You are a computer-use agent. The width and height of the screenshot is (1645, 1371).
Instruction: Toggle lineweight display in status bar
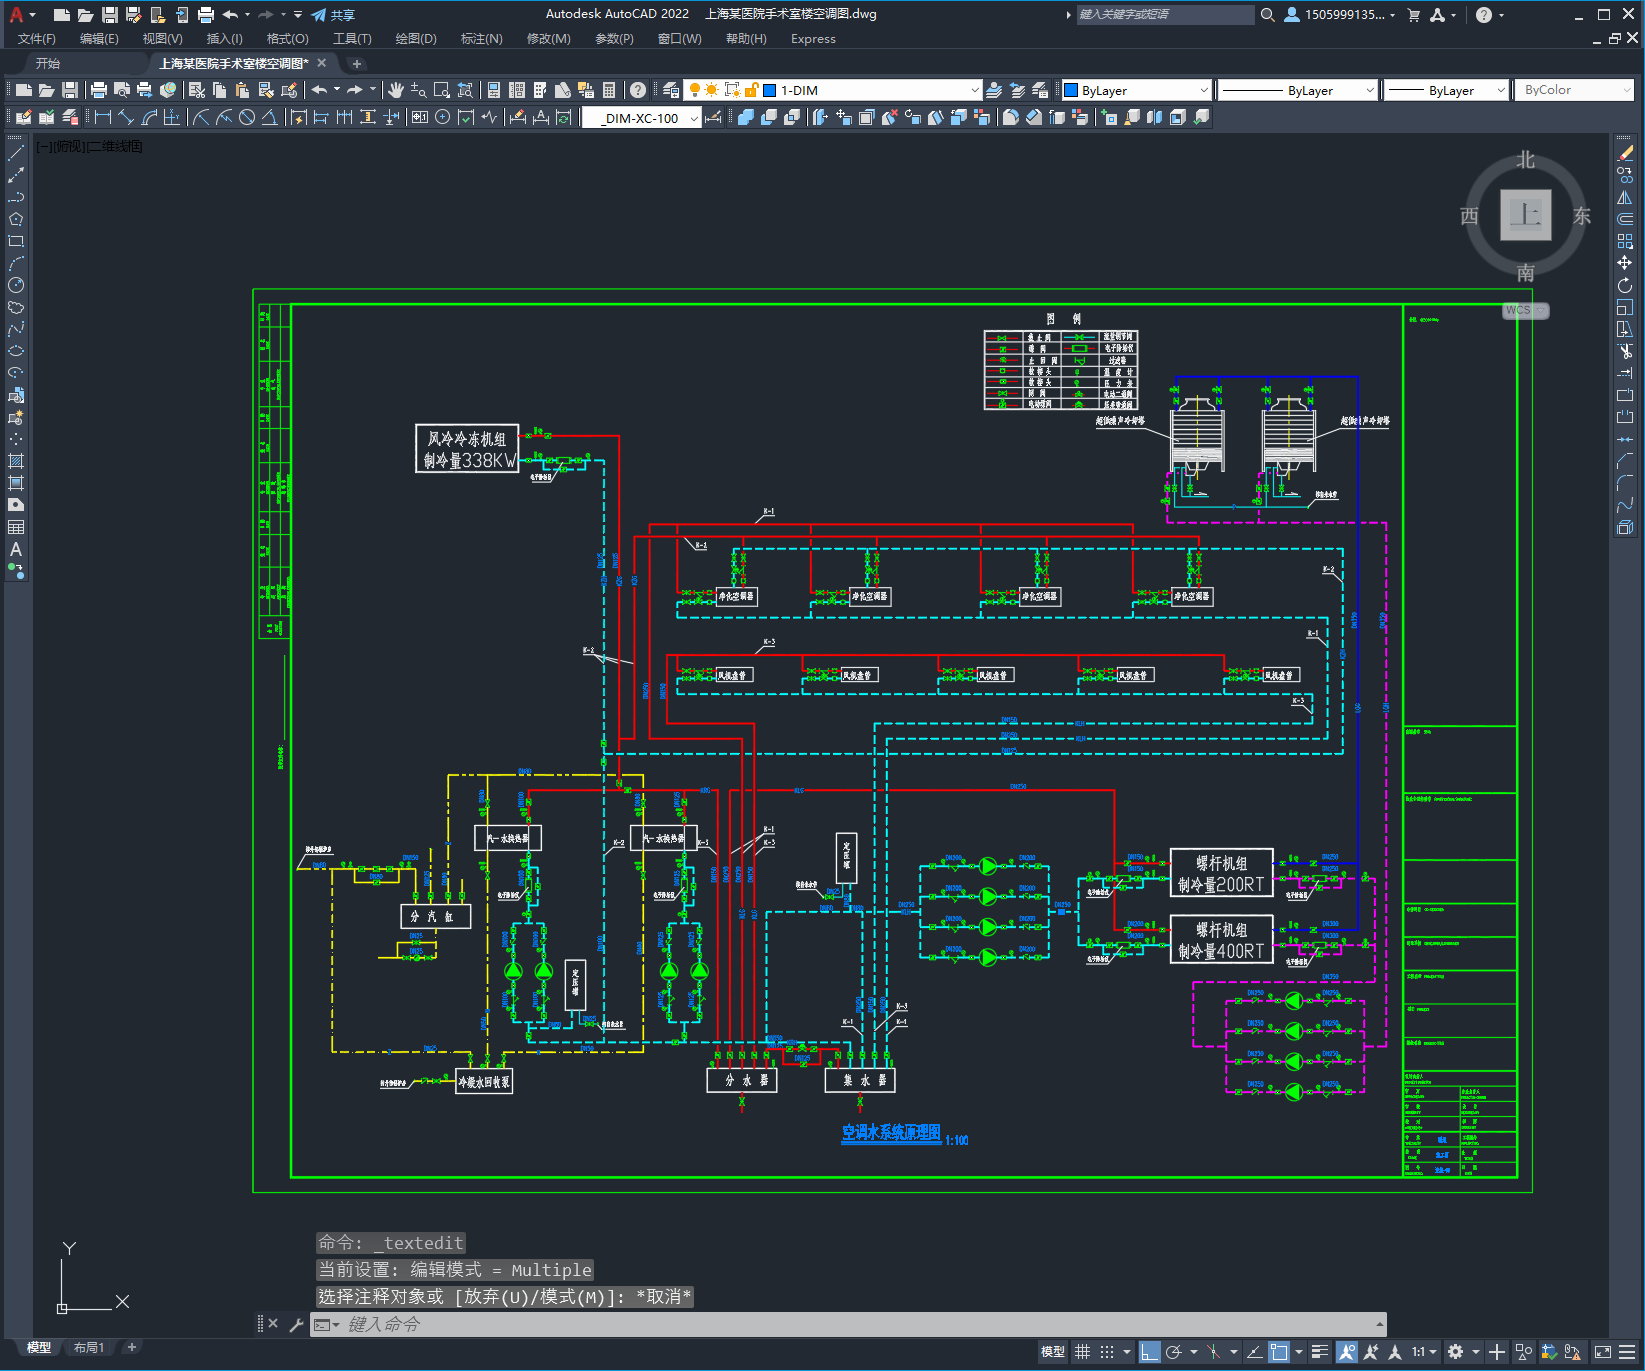pos(1320,1352)
